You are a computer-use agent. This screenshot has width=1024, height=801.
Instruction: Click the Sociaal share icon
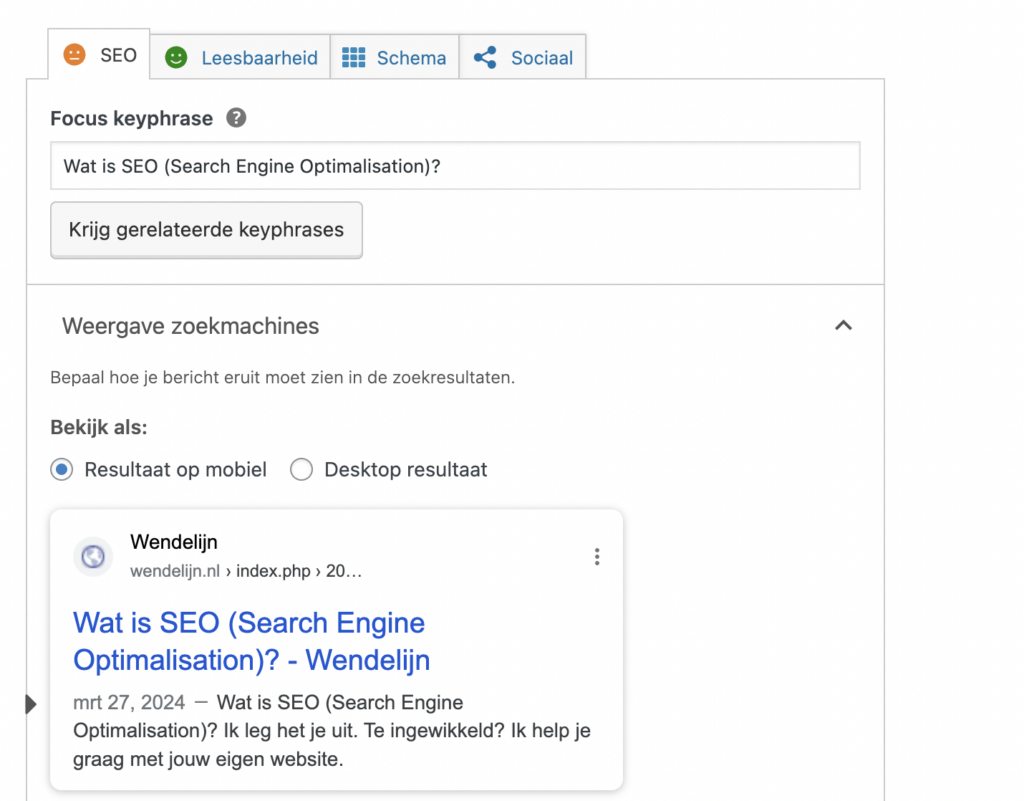click(485, 57)
